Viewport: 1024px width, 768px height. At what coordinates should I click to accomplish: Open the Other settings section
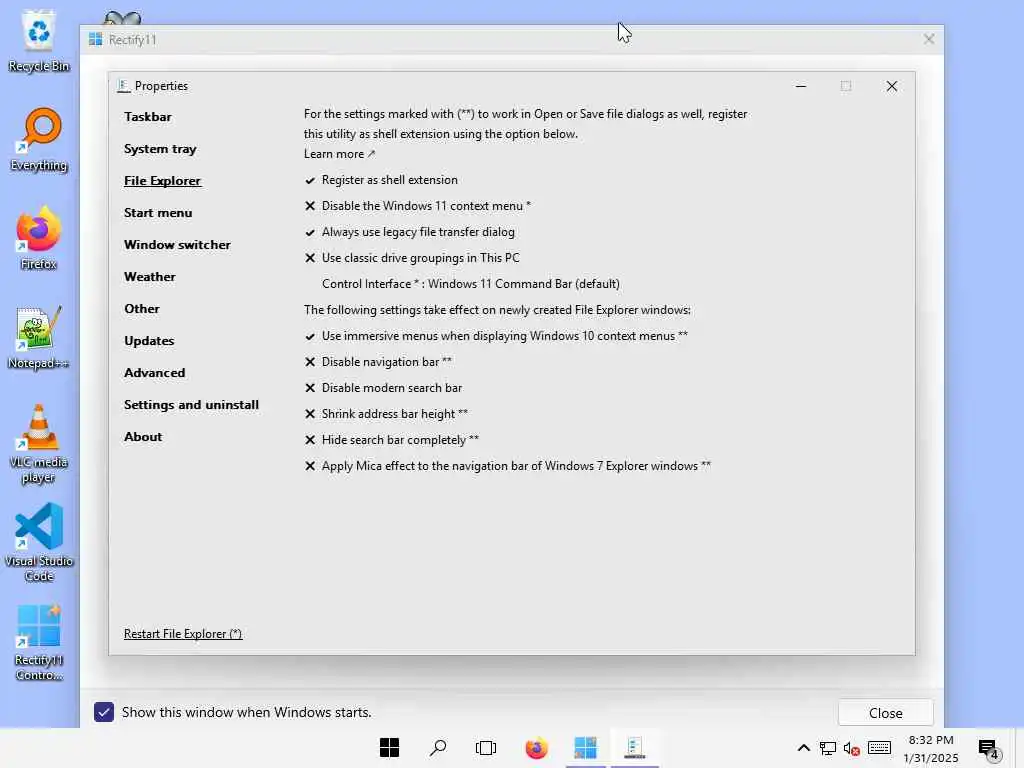[142, 309]
